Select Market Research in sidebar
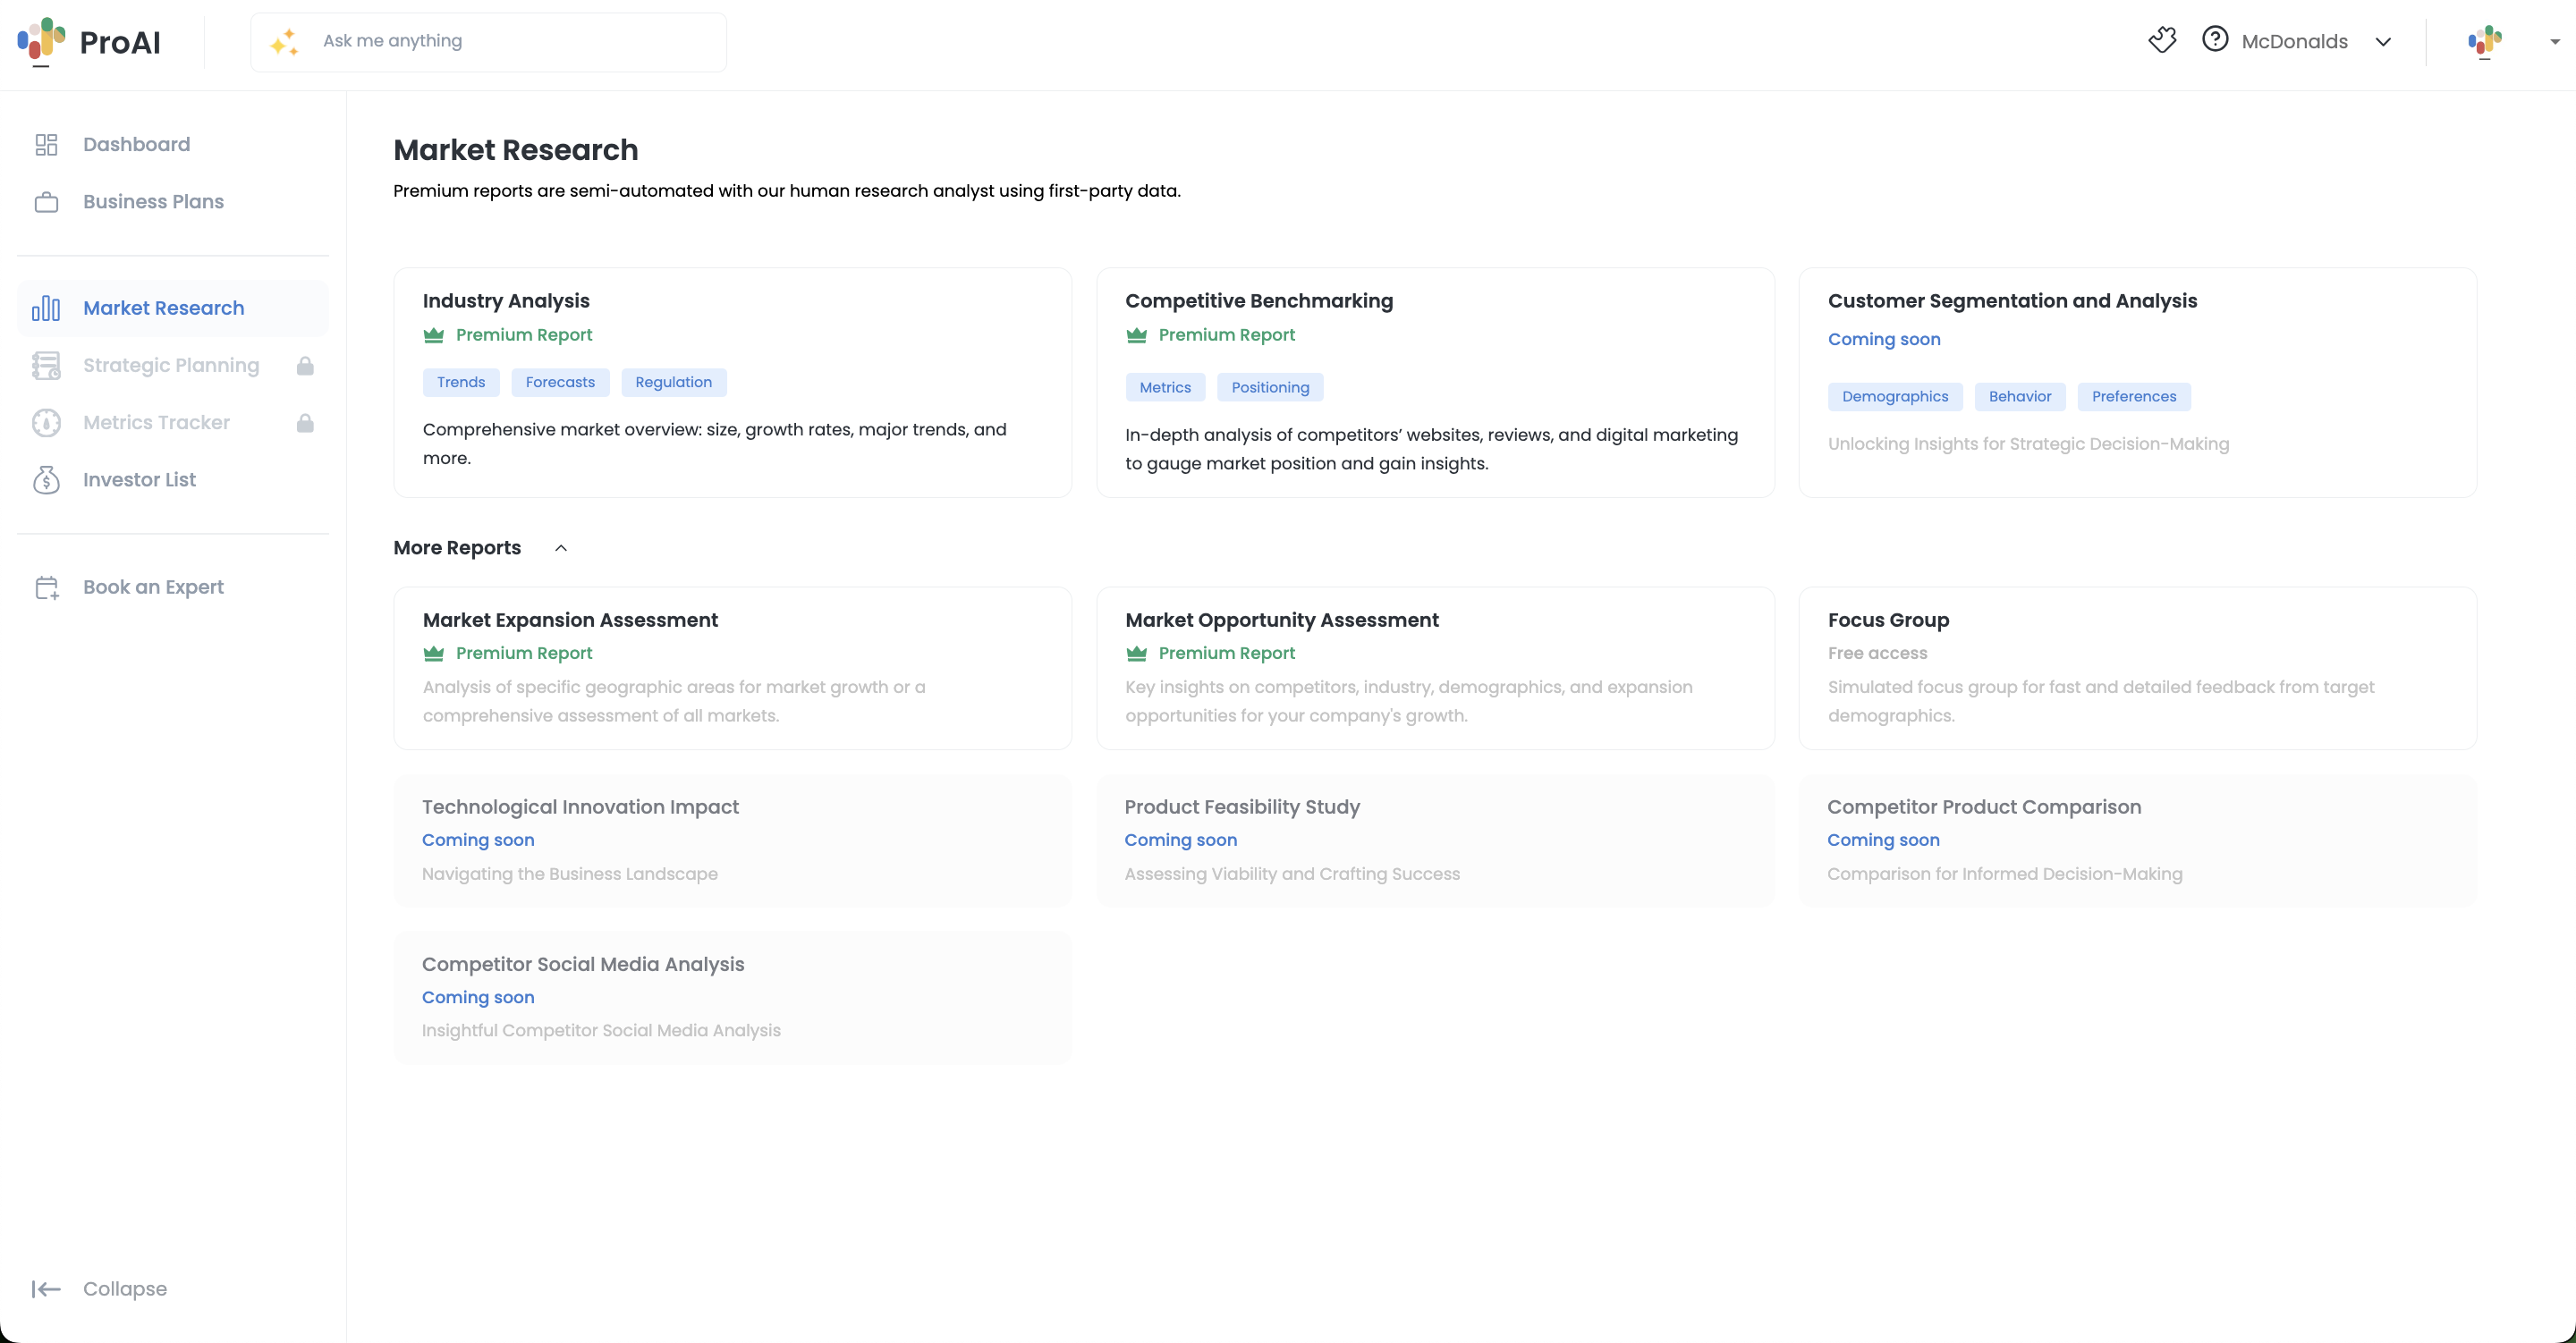 164,308
